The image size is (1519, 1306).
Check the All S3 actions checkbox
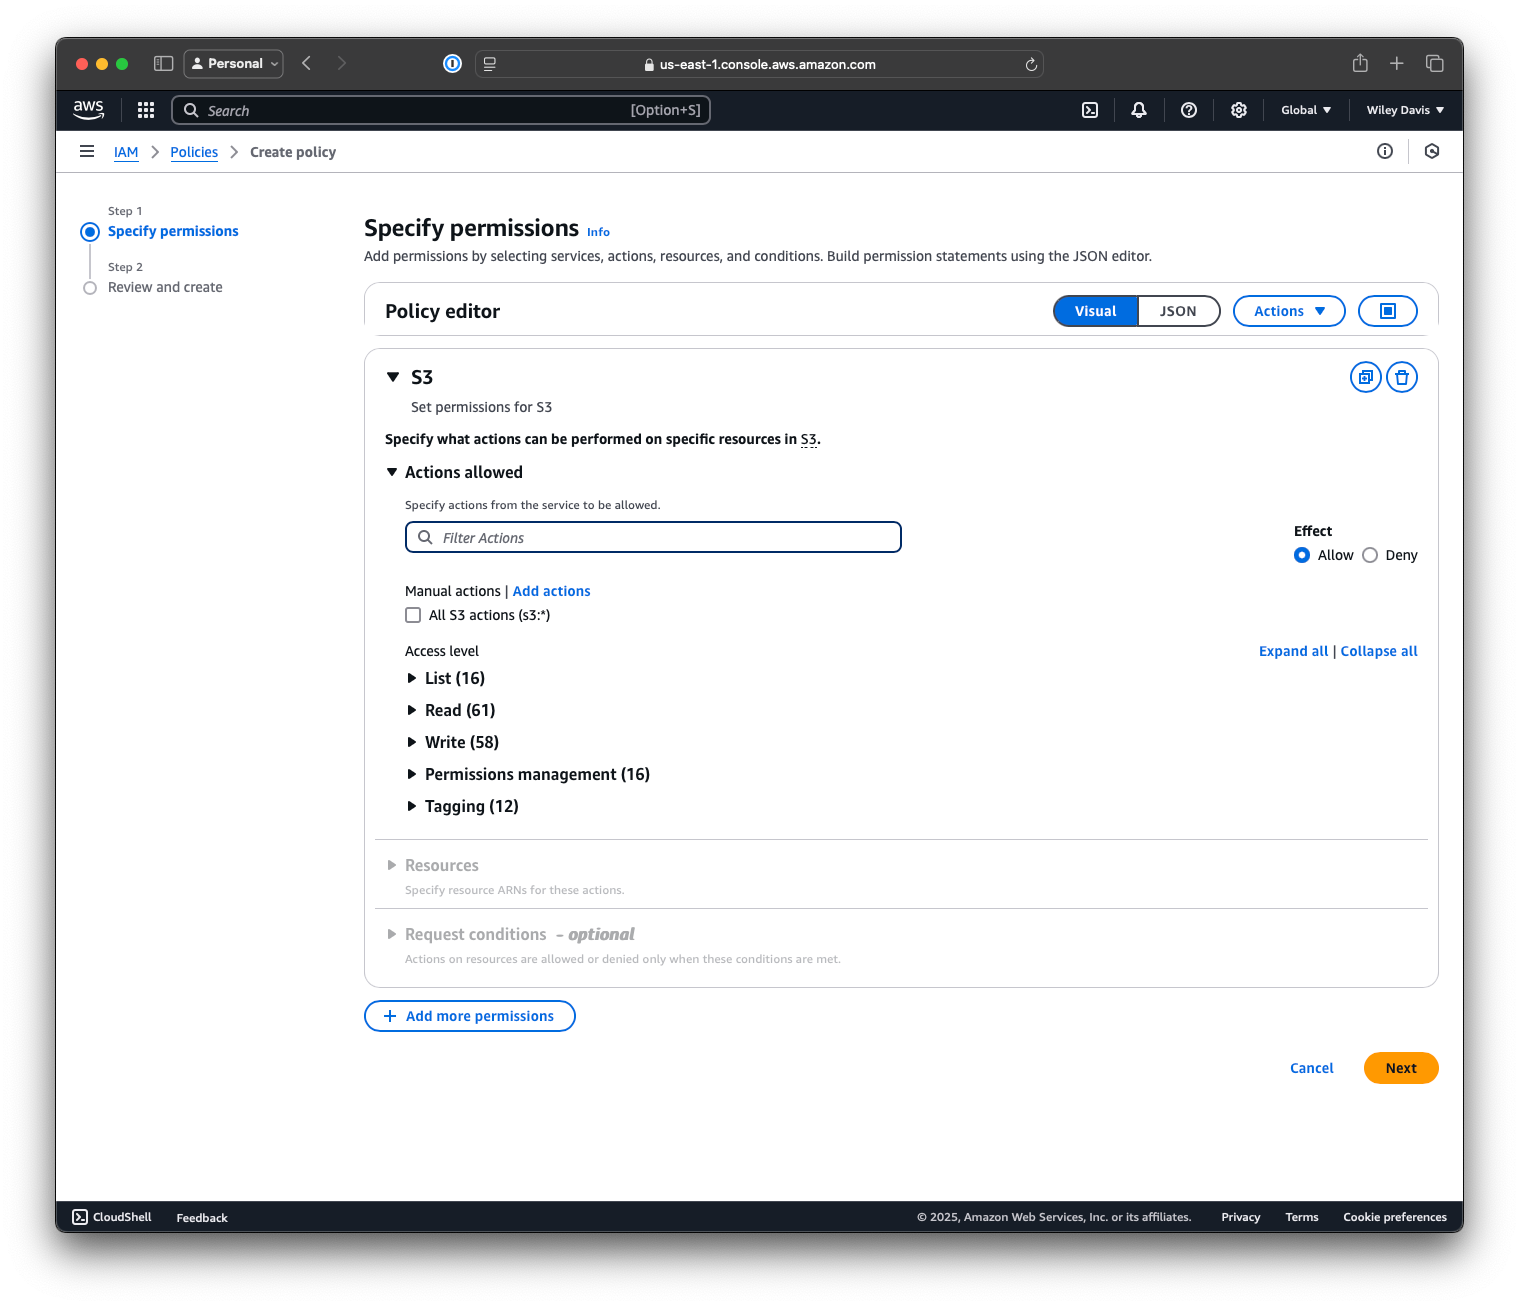click(x=413, y=615)
